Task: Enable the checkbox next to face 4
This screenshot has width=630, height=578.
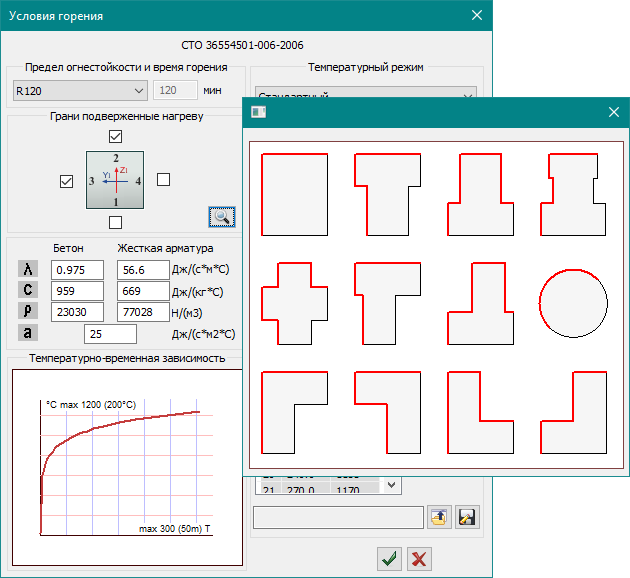Action: [x=164, y=179]
